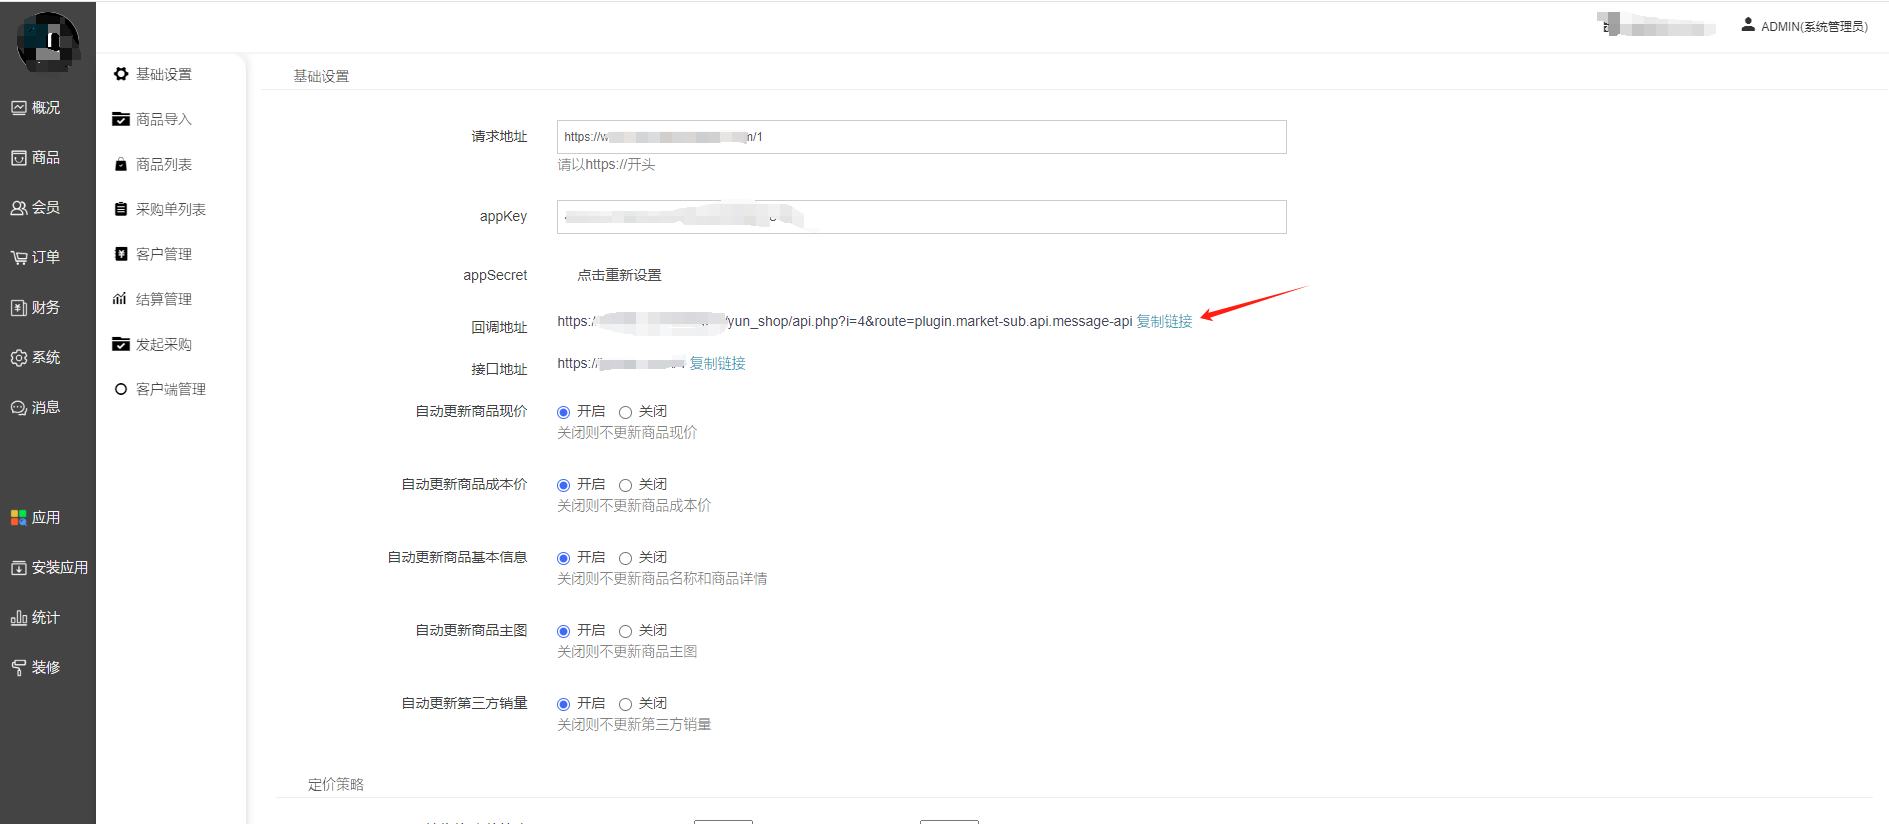
Task: Disable 自动更新商品成本价 with 关闭 radio
Action: coord(625,485)
